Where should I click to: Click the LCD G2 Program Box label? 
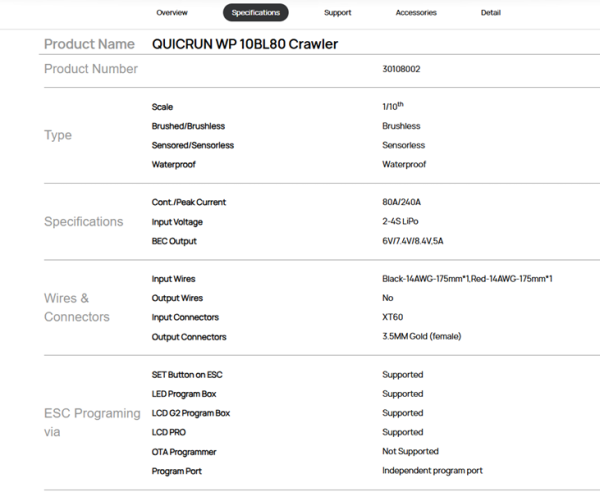191,413
